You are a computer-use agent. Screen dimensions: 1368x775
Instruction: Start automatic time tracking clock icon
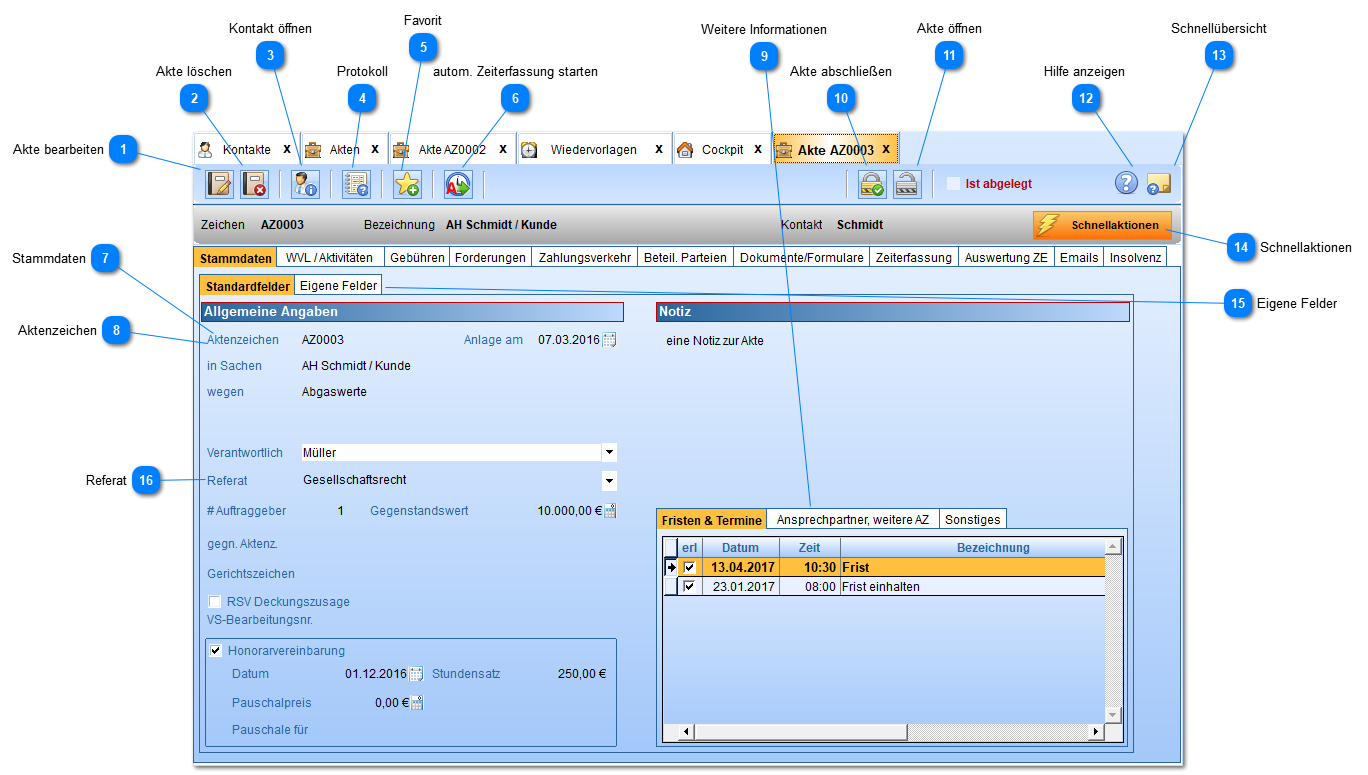(x=458, y=184)
